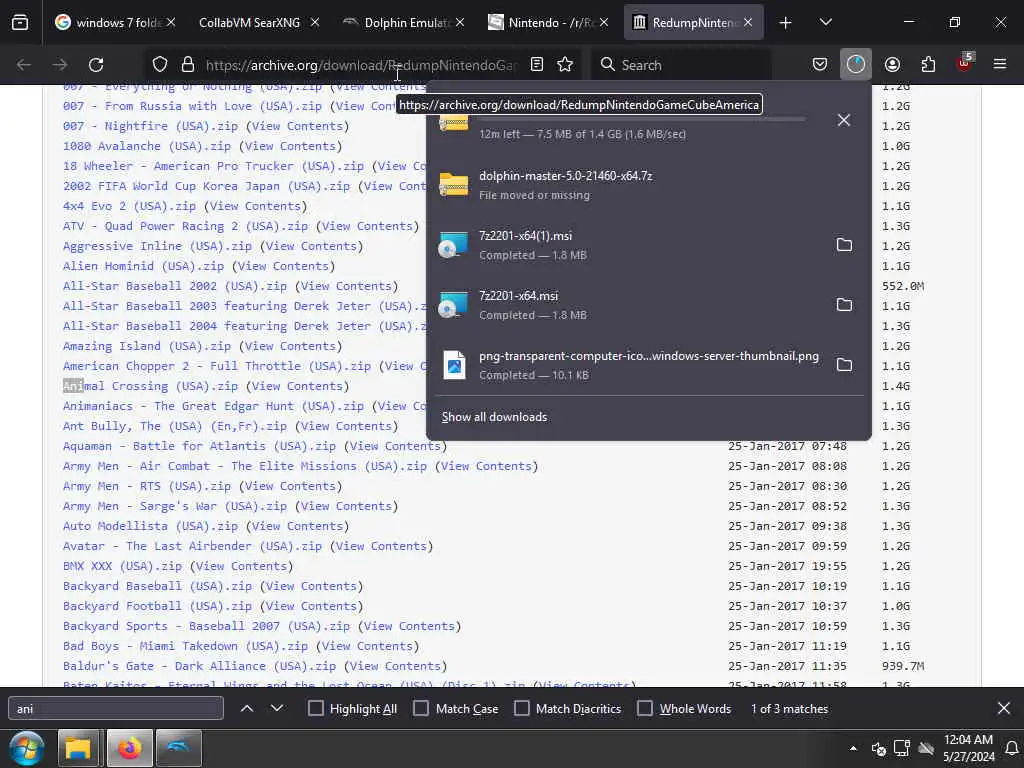The width and height of the screenshot is (1024, 768).
Task: Open notifications bell in system tray
Action: click(1012, 748)
